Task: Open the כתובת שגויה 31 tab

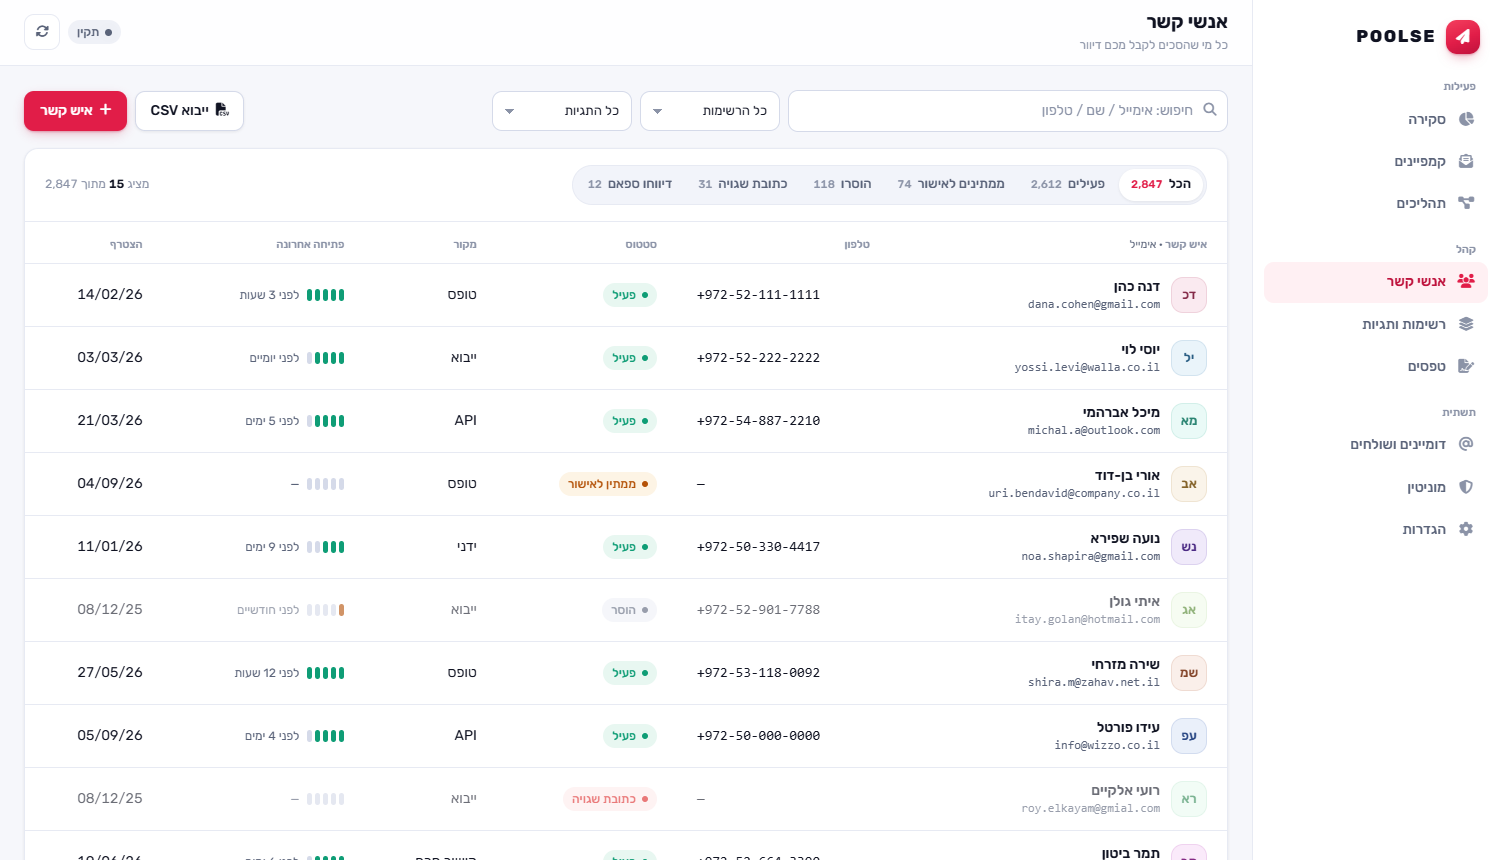Action: (743, 184)
